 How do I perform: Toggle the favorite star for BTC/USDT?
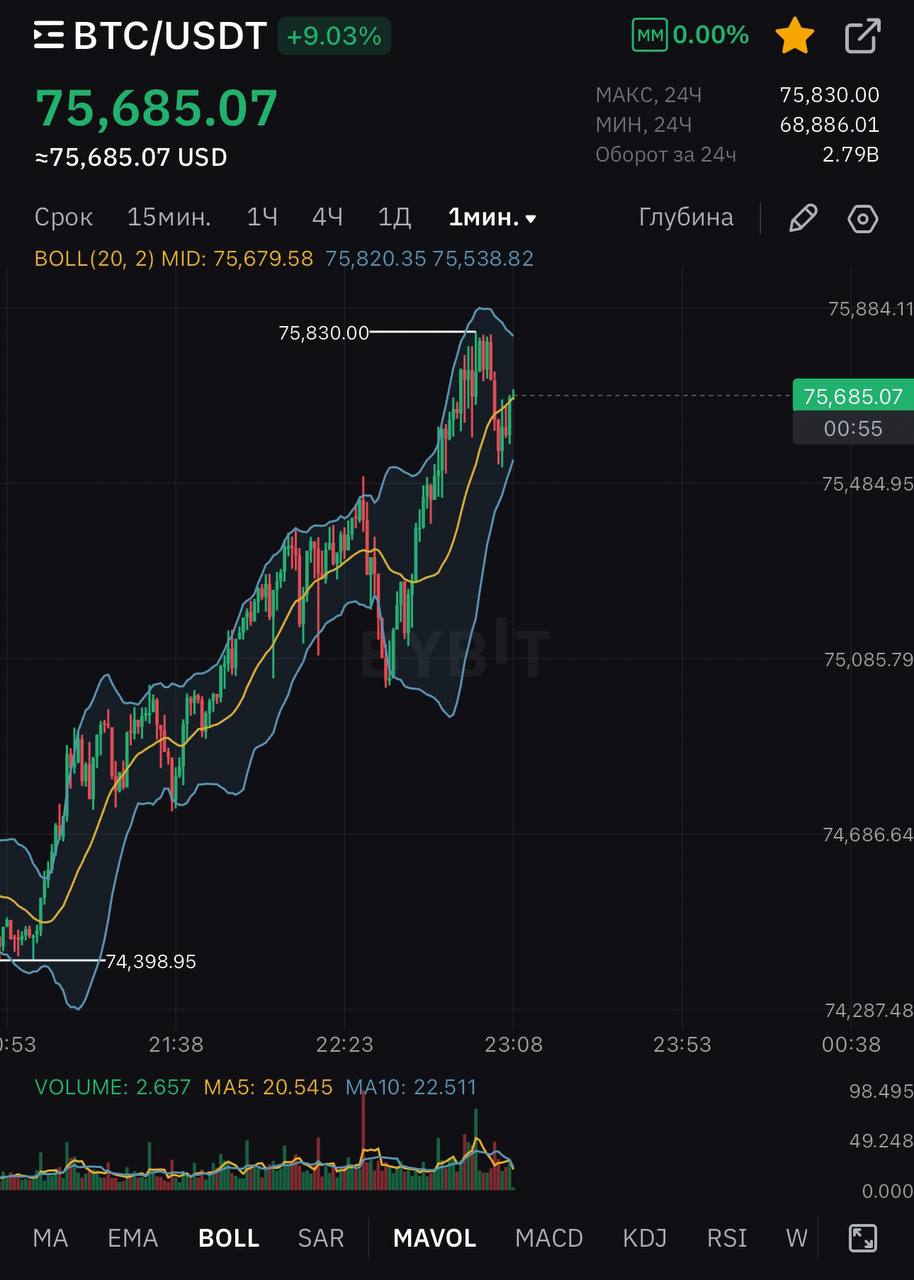(795, 36)
